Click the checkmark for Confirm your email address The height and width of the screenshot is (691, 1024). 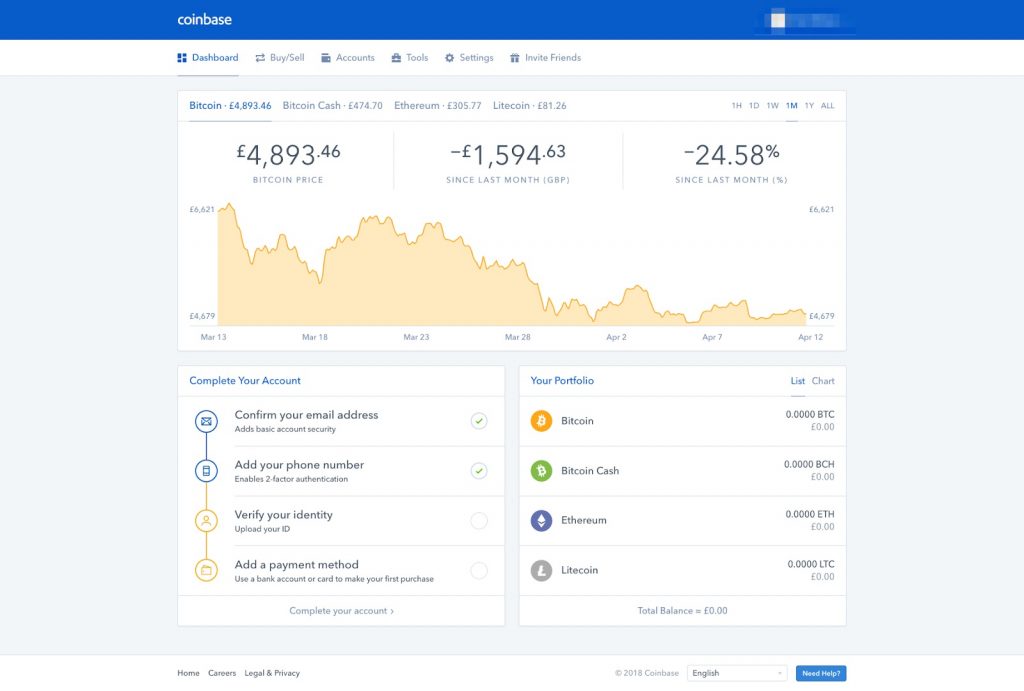point(479,421)
